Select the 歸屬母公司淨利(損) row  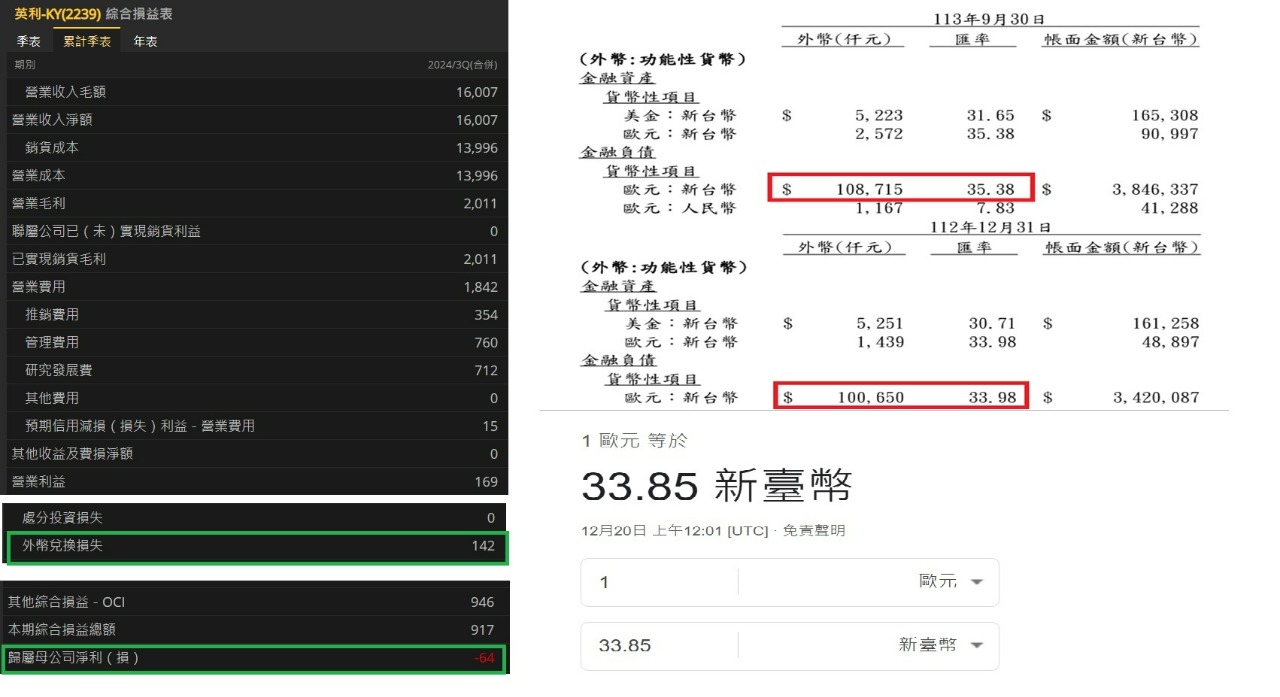tap(254, 658)
